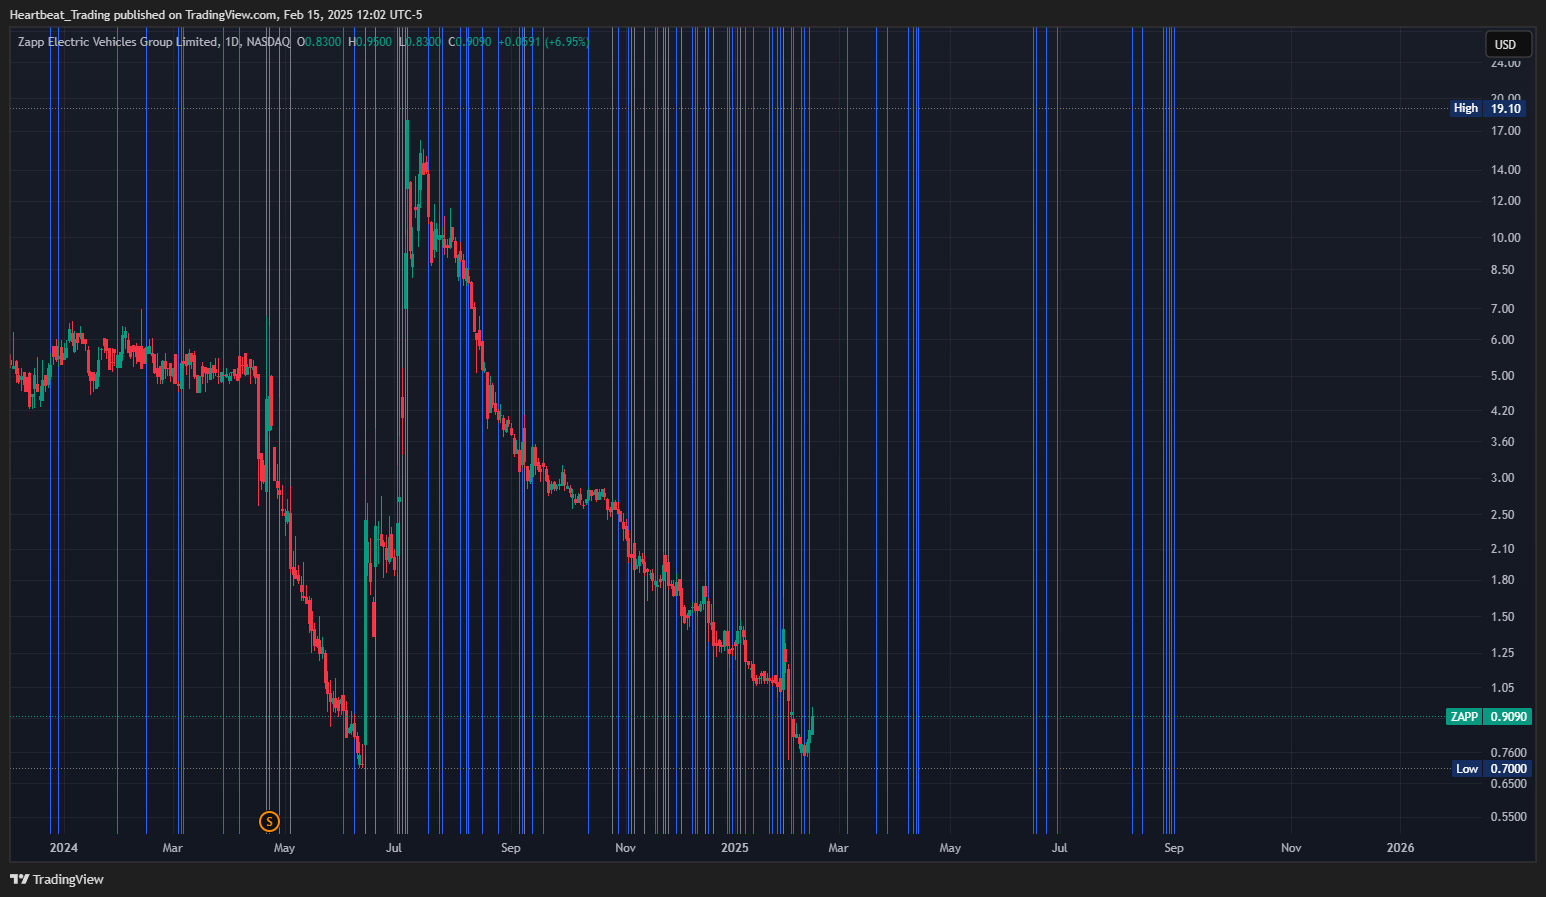Screen dimensions: 1546x897
Task: Click the 14.00 price scale label
Action: [x=1505, y=170]
